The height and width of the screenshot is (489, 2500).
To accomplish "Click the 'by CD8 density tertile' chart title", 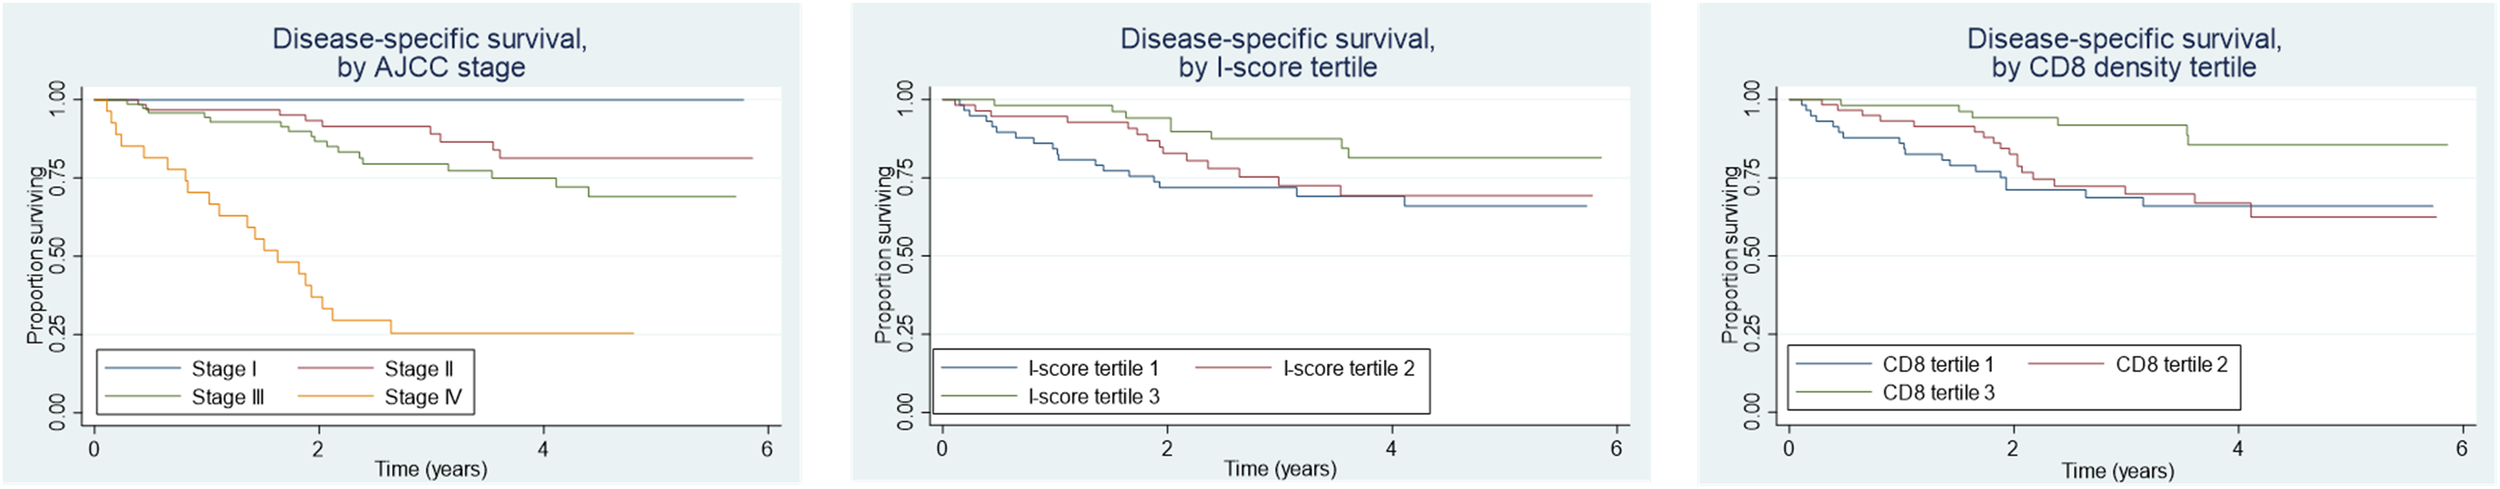I will (2124, 68).
